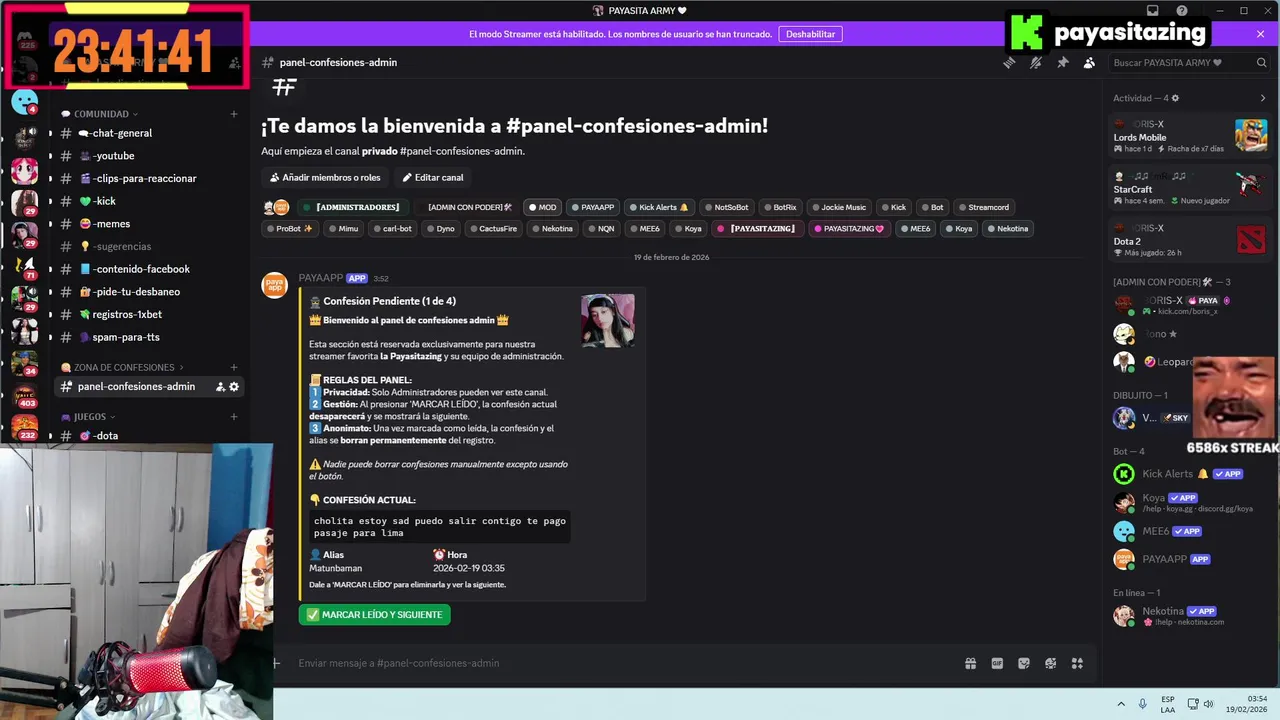
Task: Toggle the member list icon
Action: pyautogui.click(x=1089, y=62)
